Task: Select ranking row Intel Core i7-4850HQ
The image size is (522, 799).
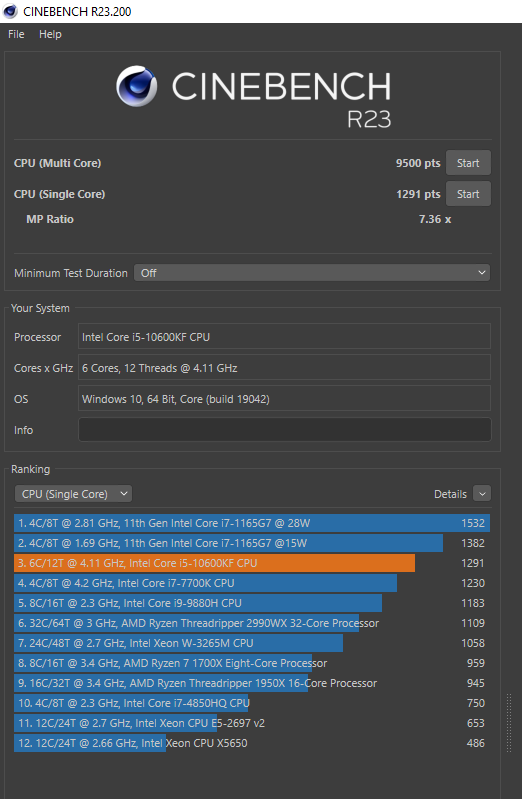Action: 252,703
